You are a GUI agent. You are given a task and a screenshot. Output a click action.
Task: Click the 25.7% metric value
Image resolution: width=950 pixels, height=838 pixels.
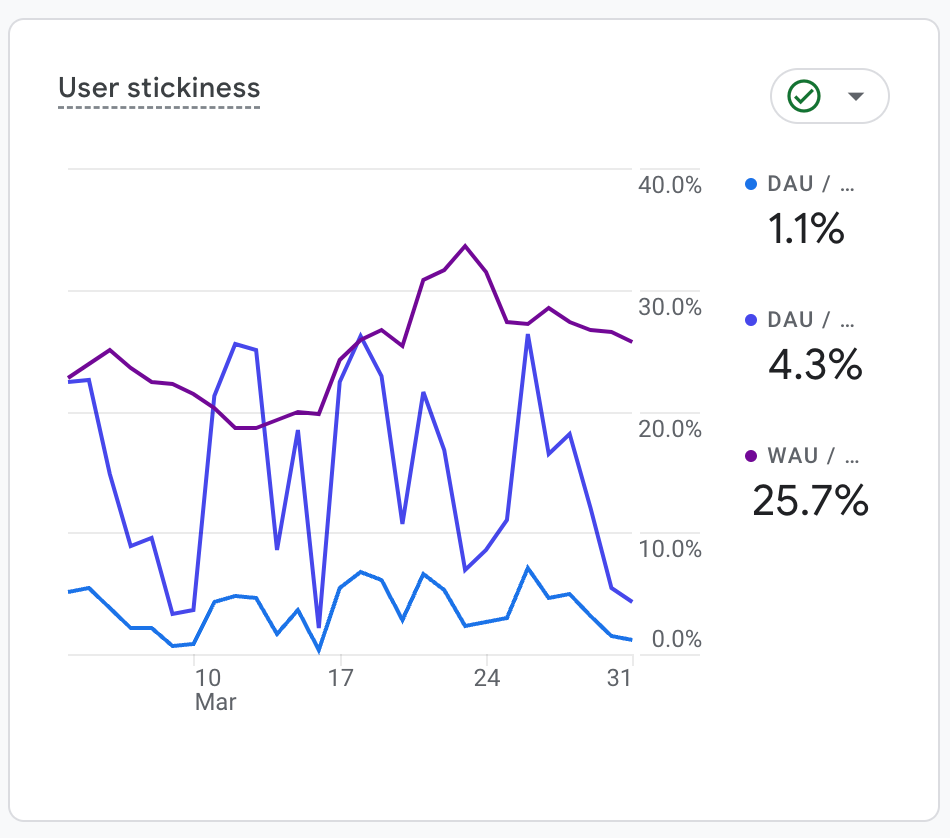810,501
